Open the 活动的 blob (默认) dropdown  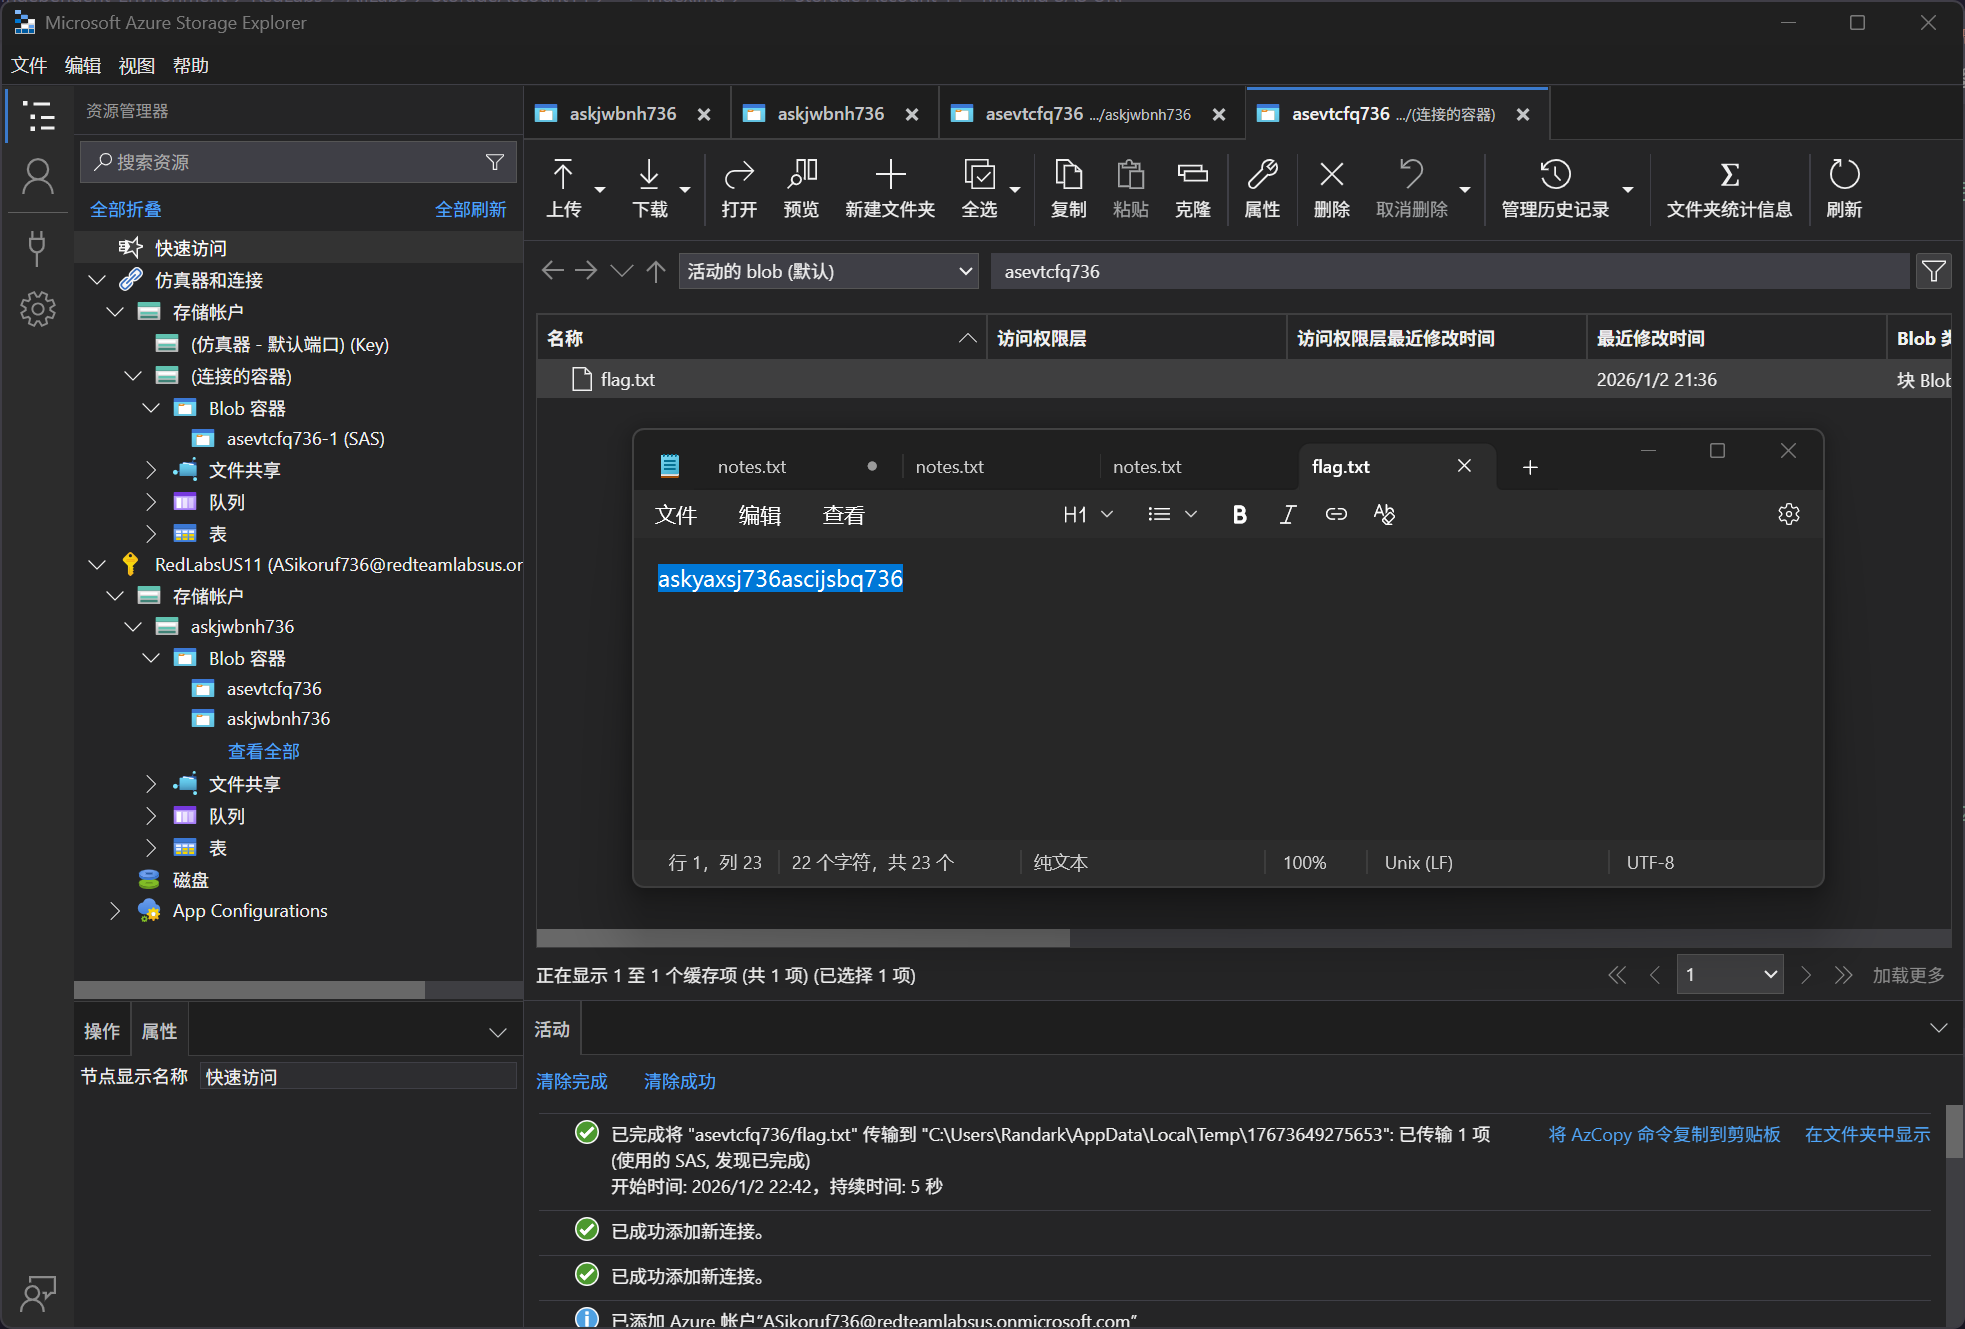[x=828, y=271]
